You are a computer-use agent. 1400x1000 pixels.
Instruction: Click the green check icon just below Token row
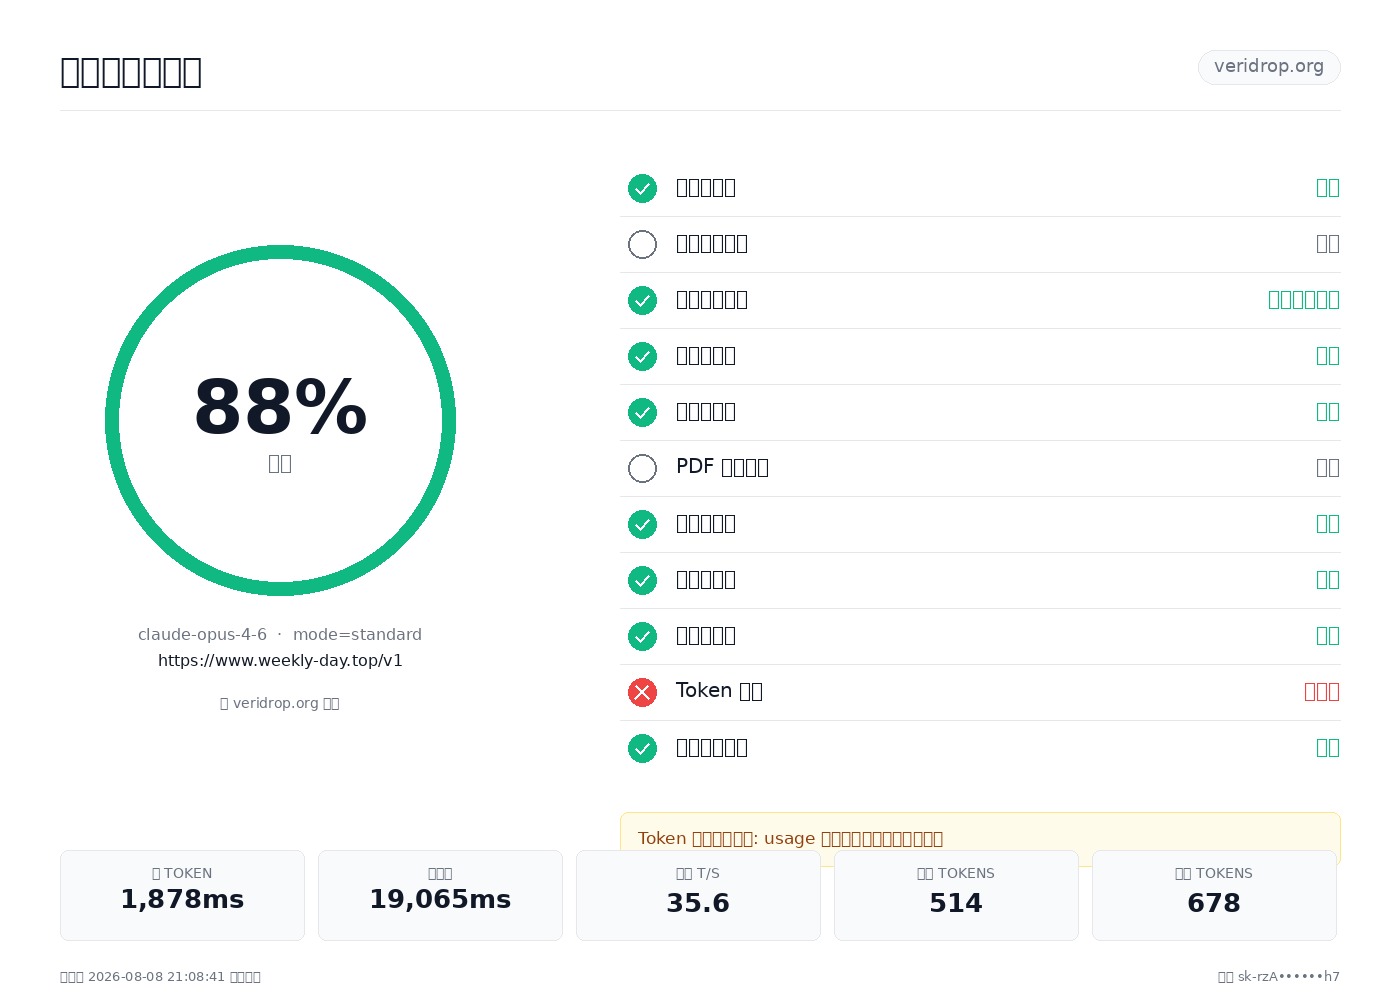[x=642, y=748]
